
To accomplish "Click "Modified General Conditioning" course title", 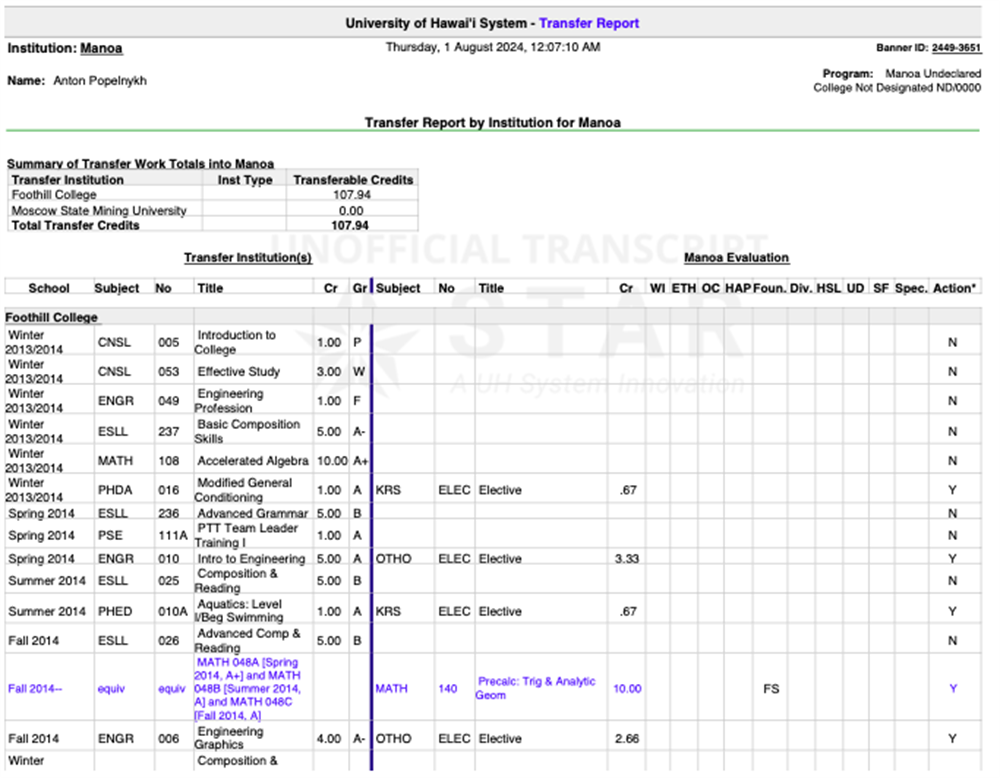I will [x=244, y=490].
